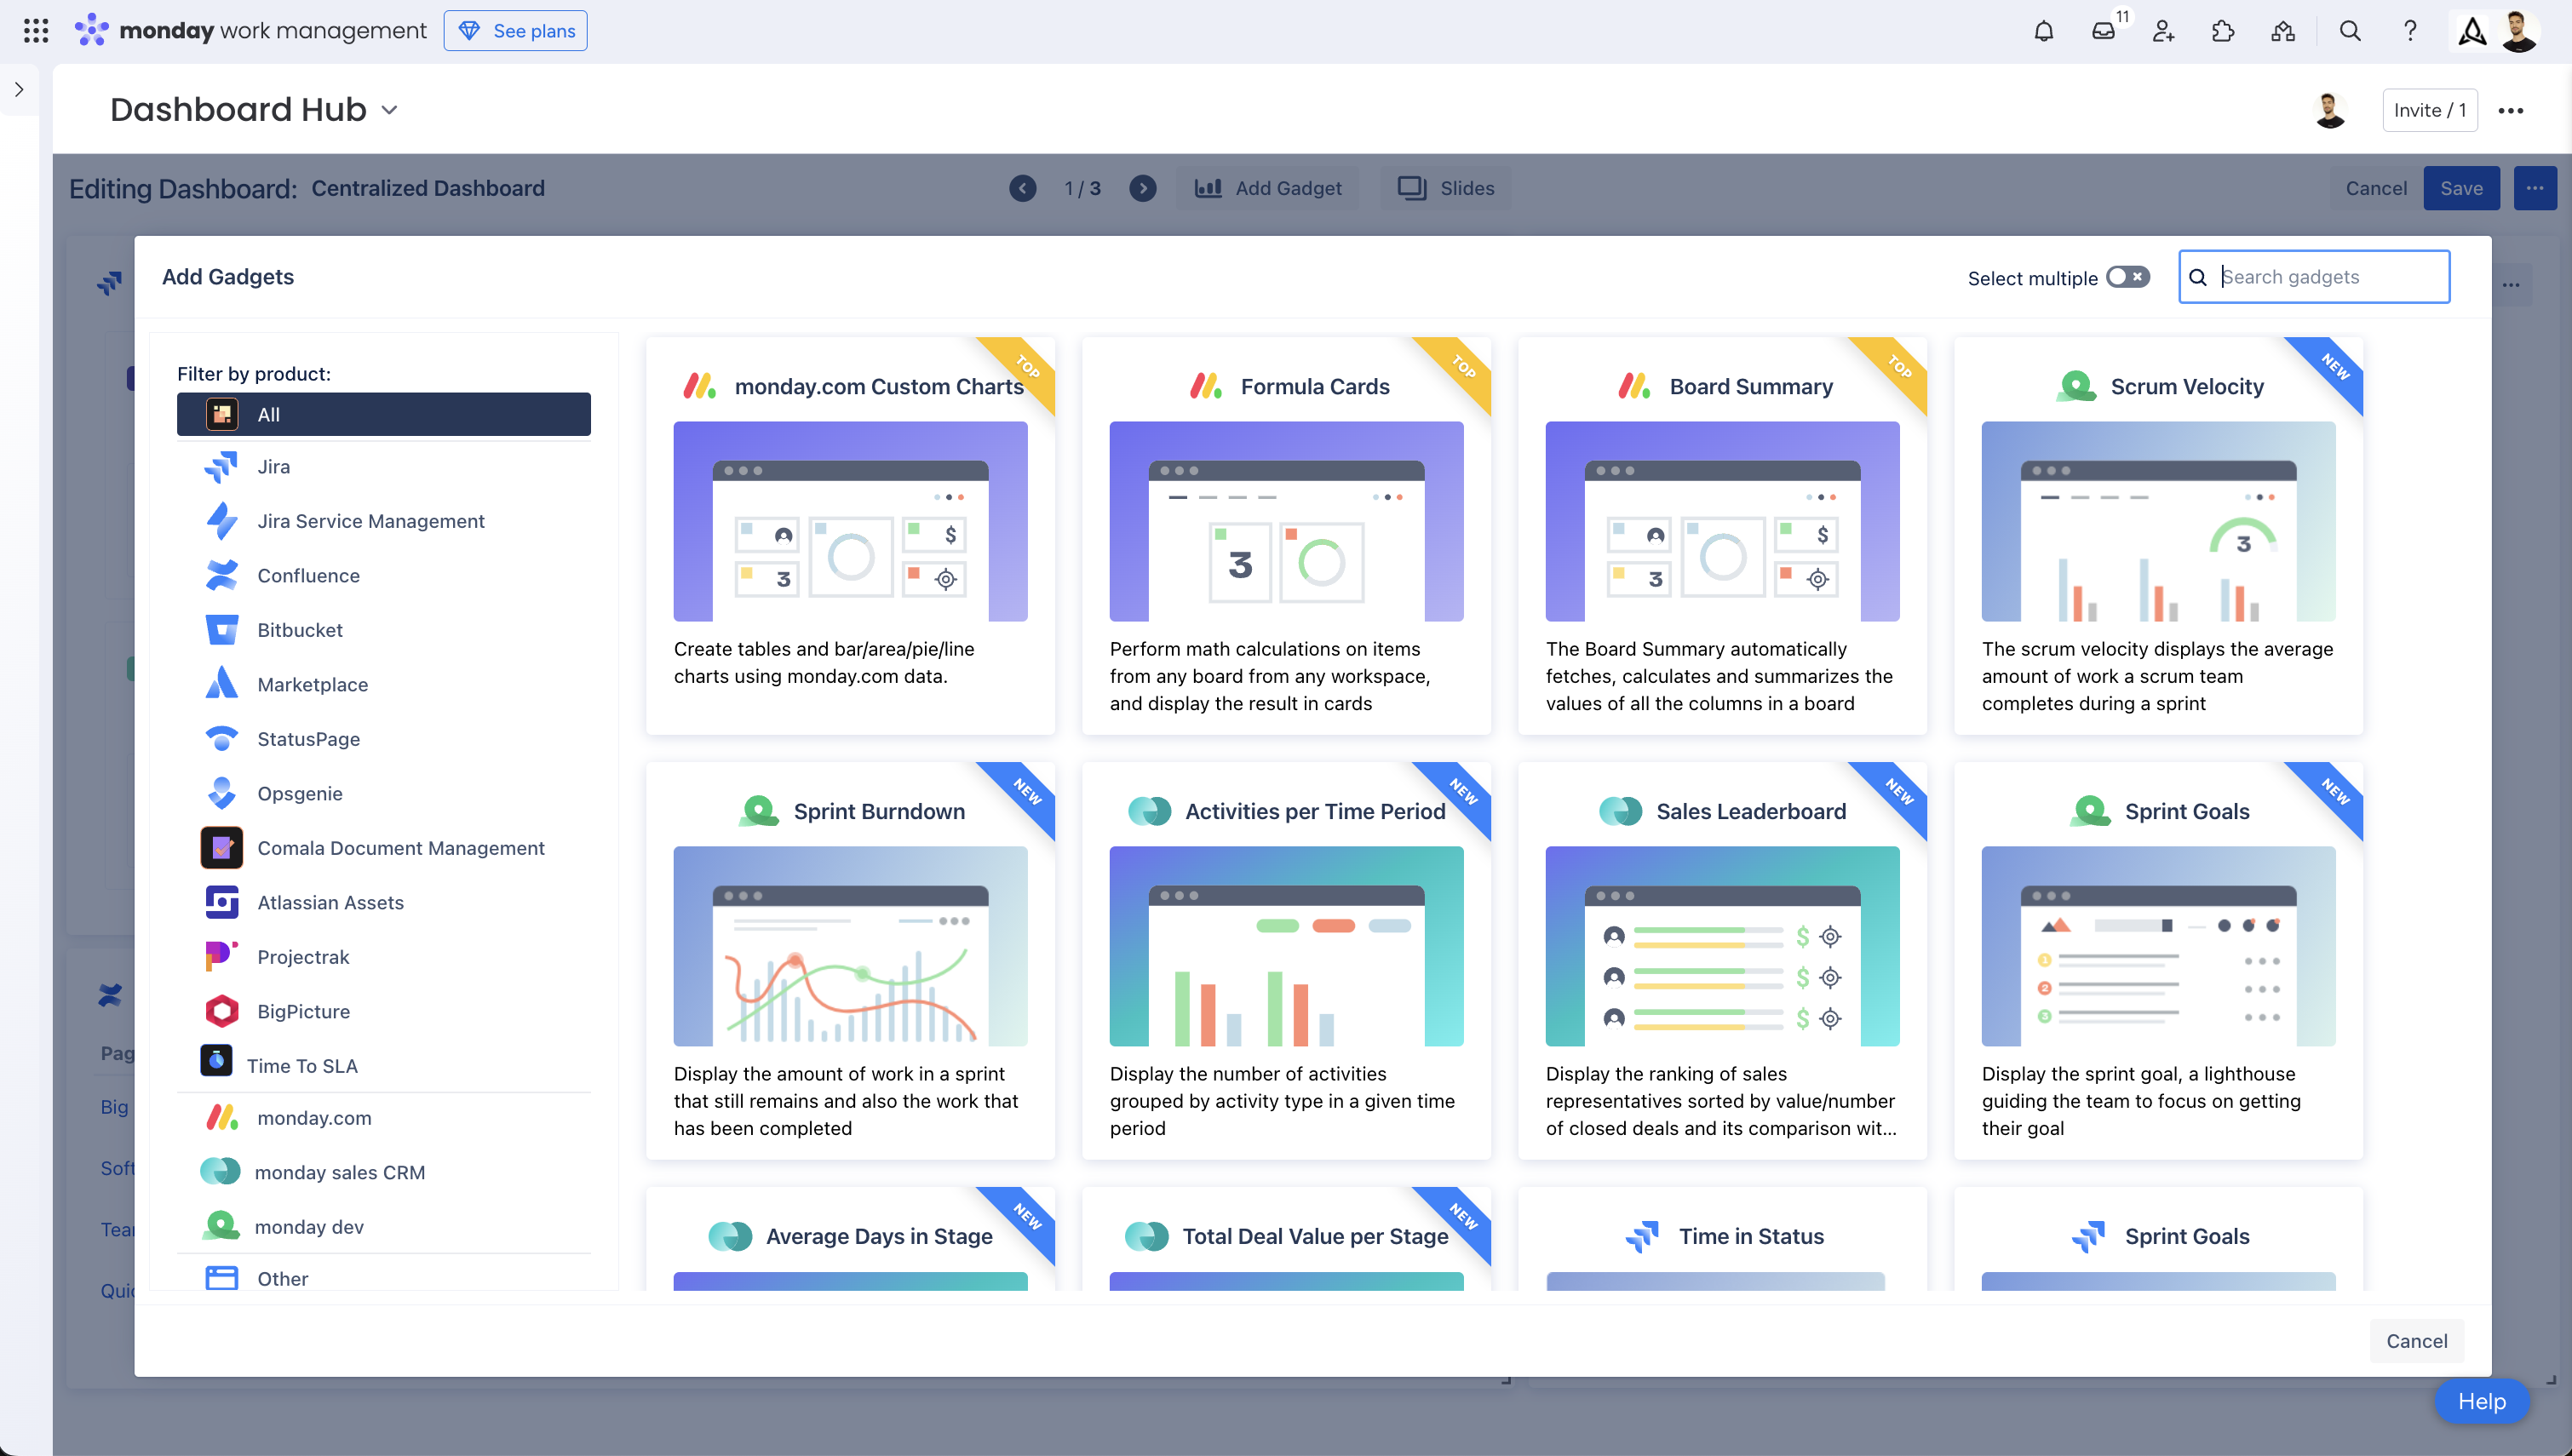Open the apps puzzle piece icon

(x=2223, y=31)
